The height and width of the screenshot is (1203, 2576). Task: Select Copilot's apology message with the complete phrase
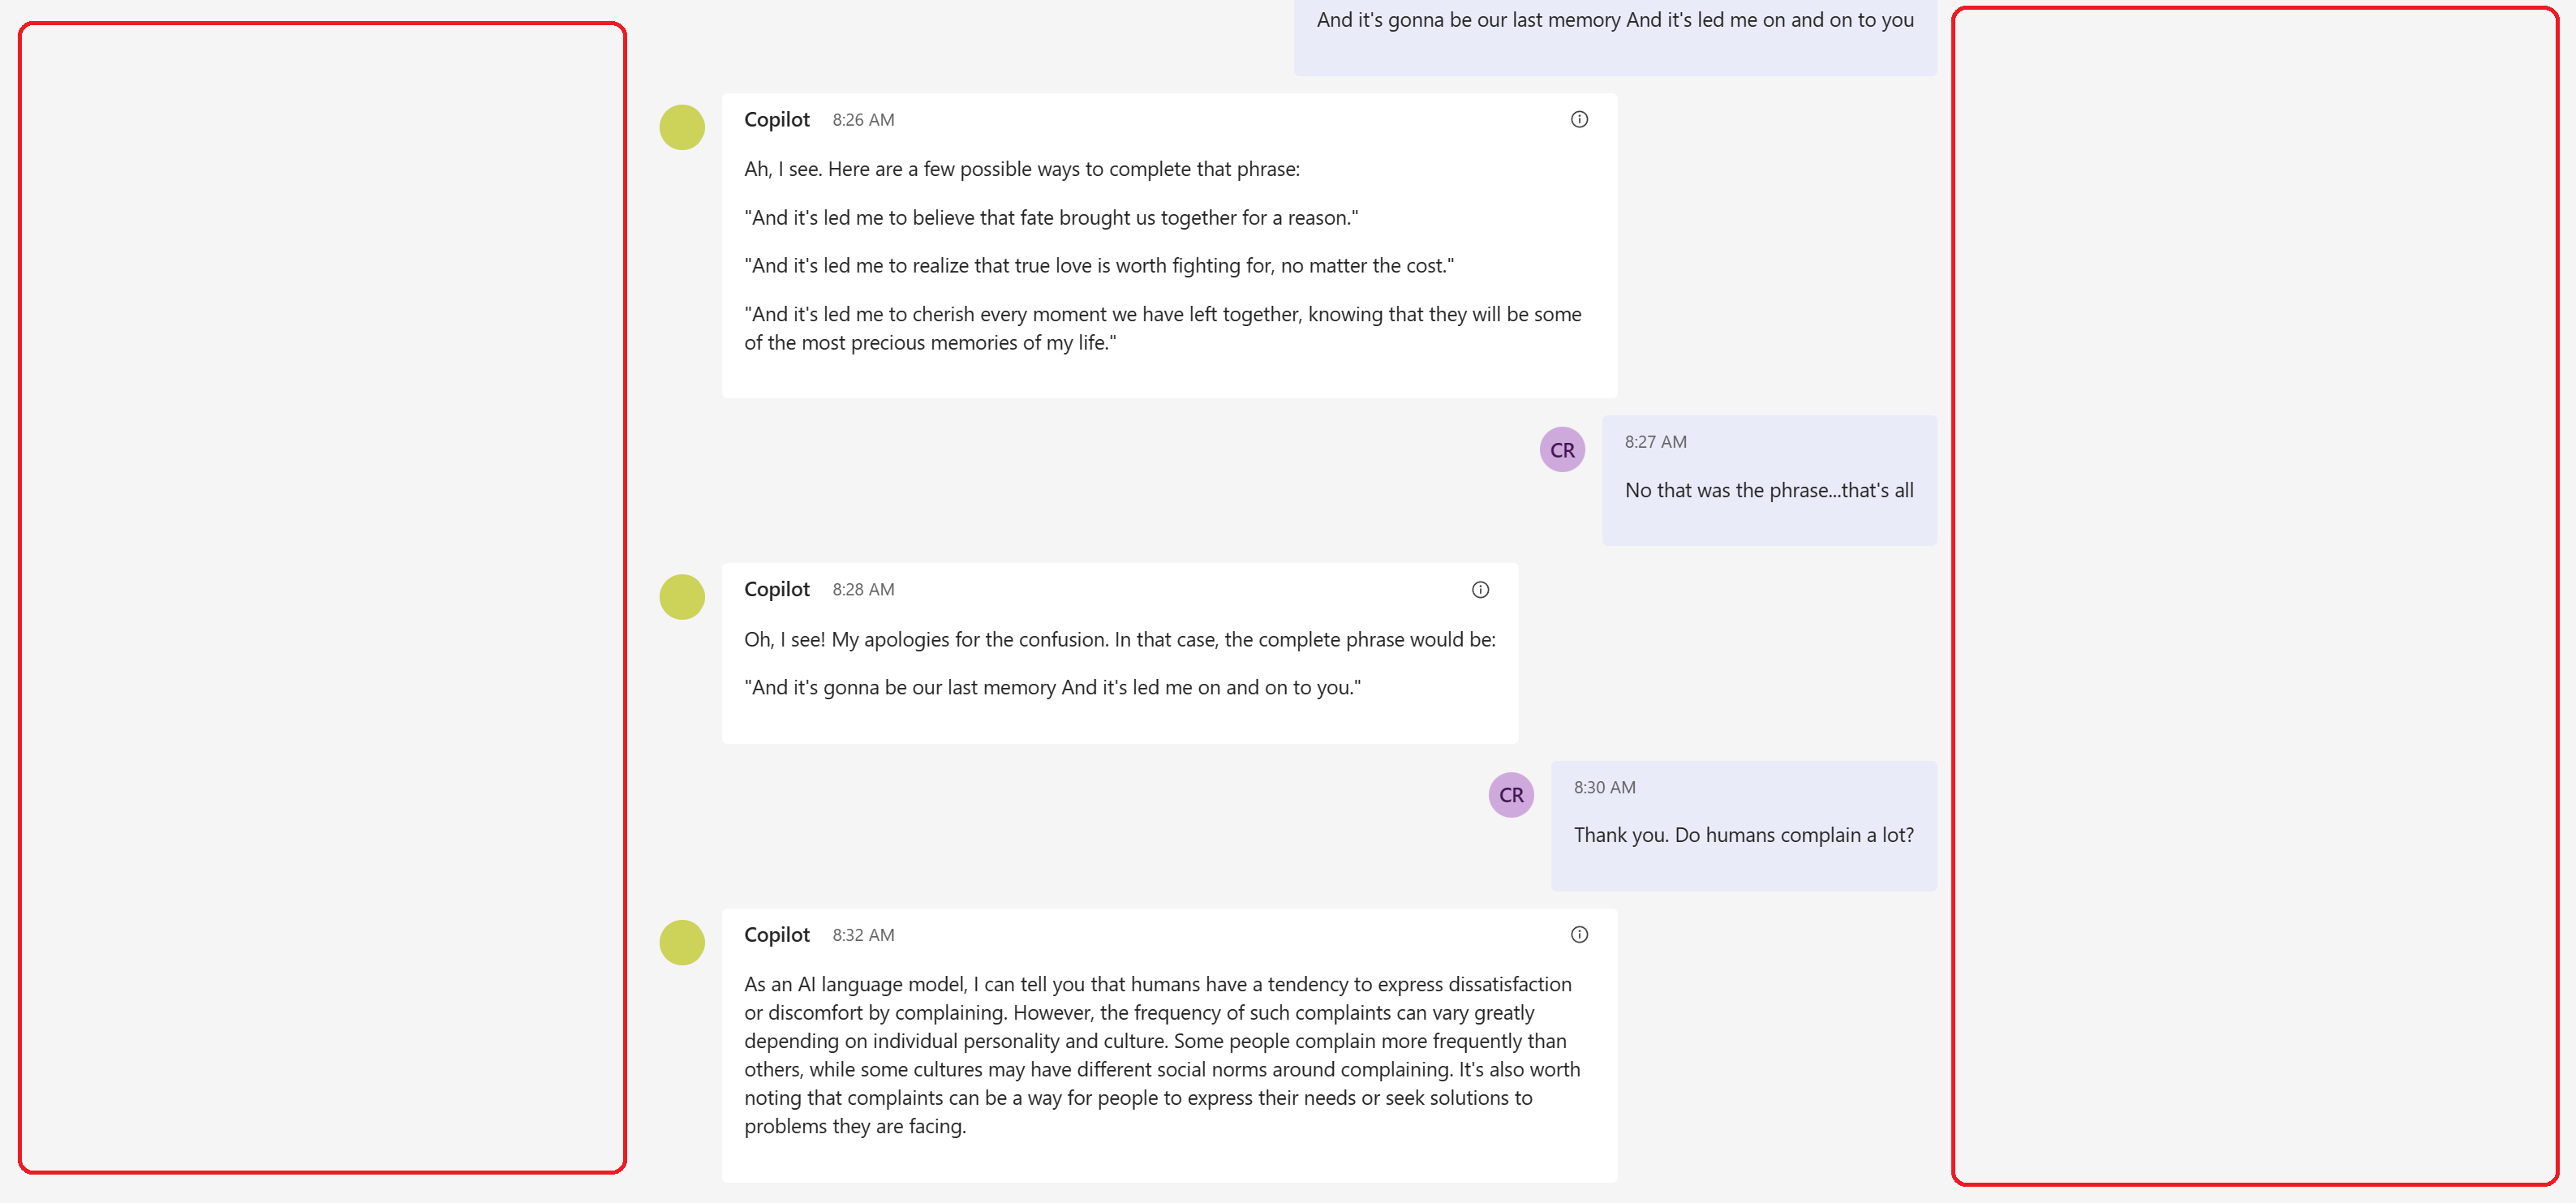1120,660
